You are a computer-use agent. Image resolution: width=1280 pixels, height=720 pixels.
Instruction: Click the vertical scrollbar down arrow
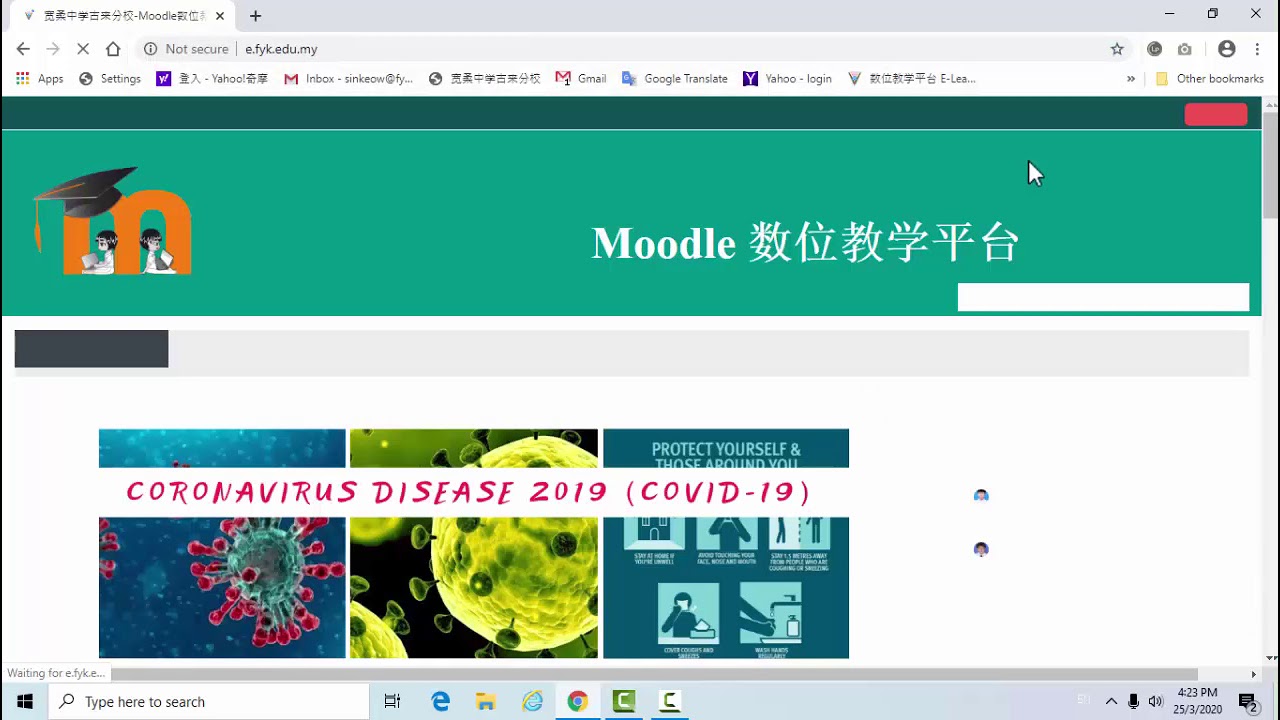coord(1270,658)
